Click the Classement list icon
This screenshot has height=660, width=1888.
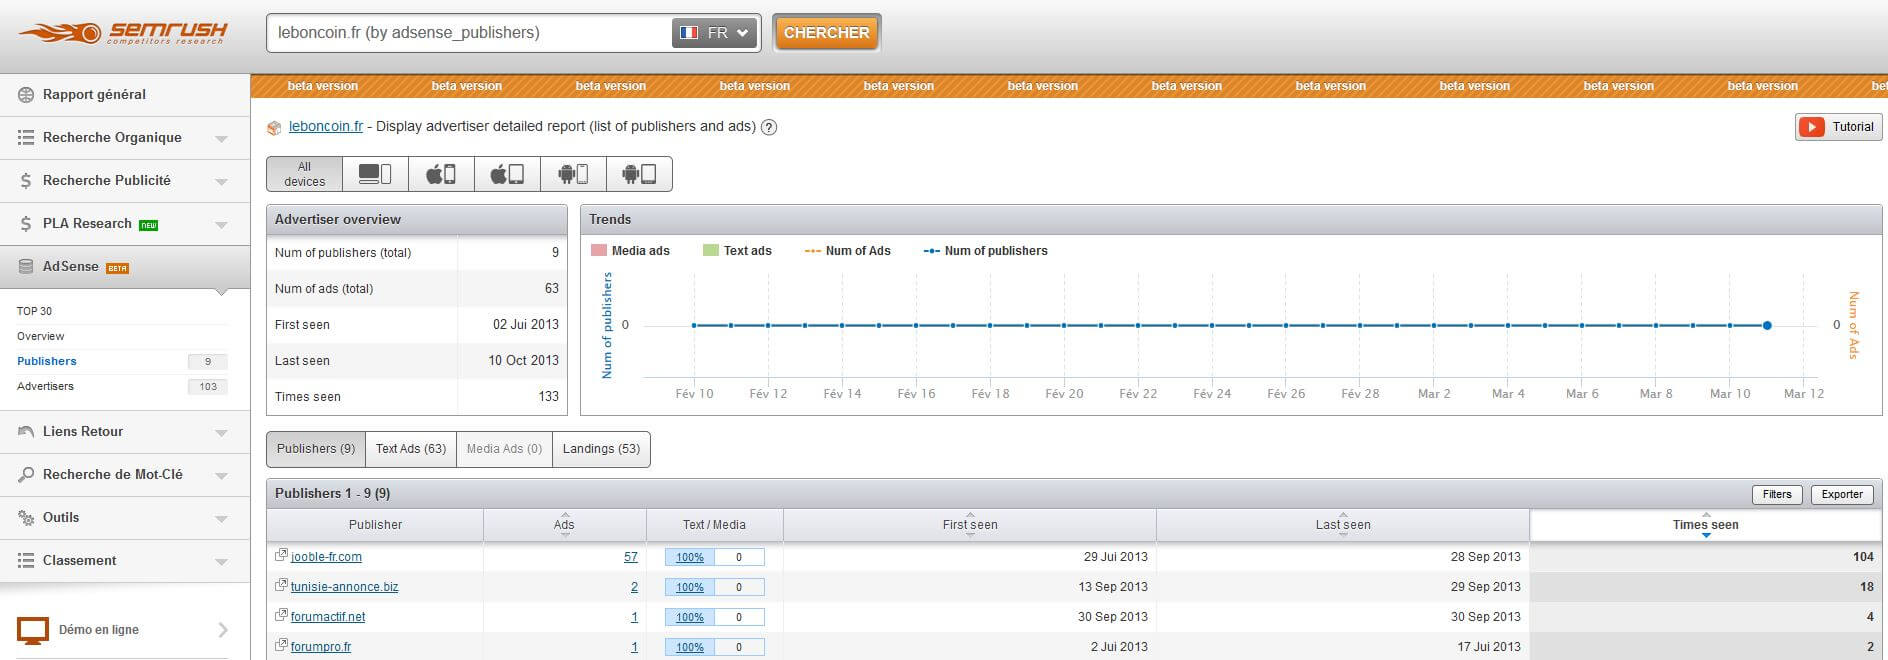[x=26, y=561]
